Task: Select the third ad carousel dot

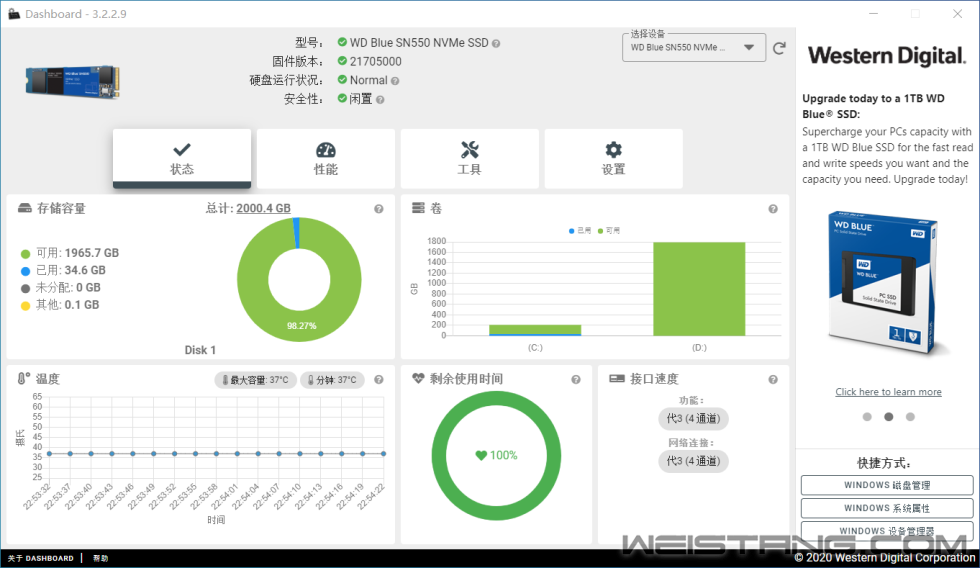Action: click(x=910, y=417)
